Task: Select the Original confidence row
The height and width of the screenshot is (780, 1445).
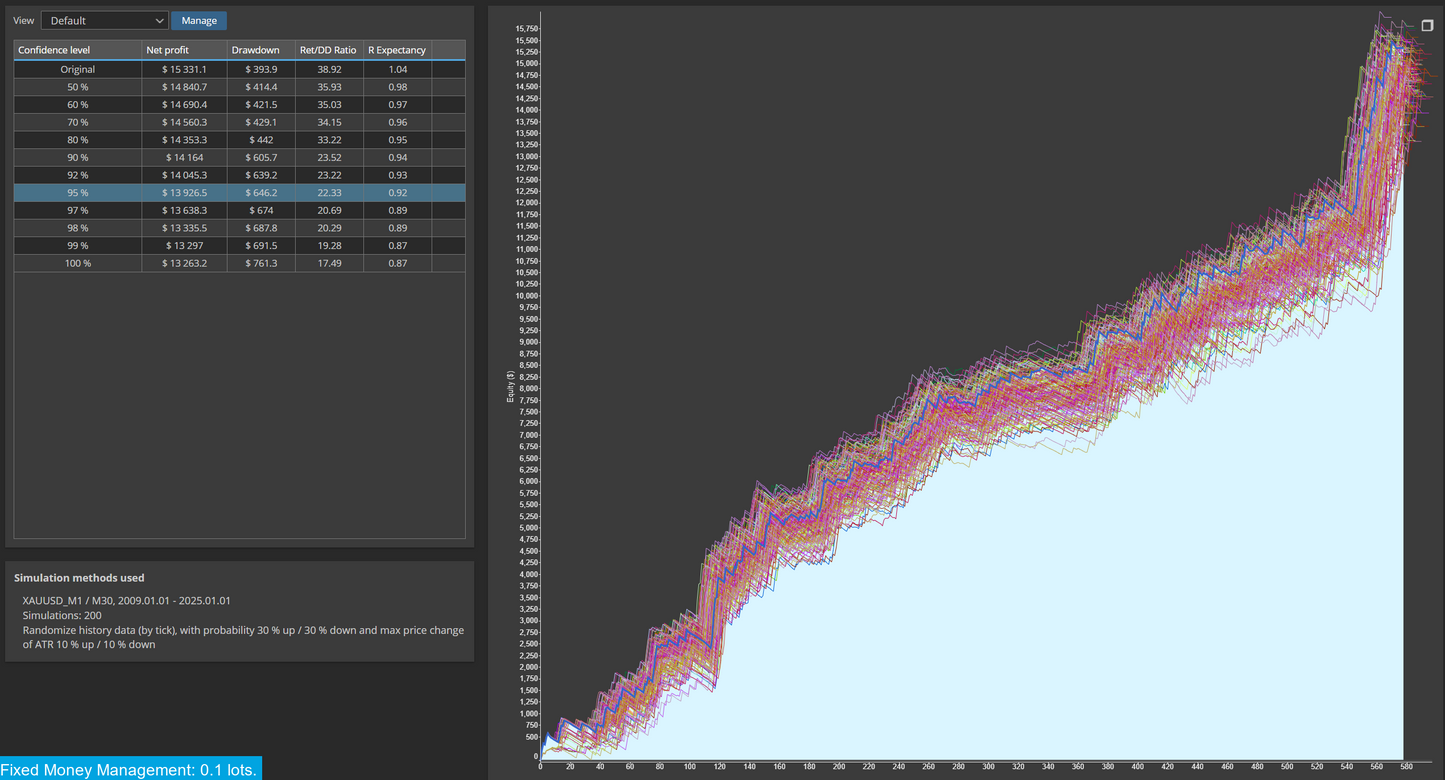Action: (x=239, y=70)
